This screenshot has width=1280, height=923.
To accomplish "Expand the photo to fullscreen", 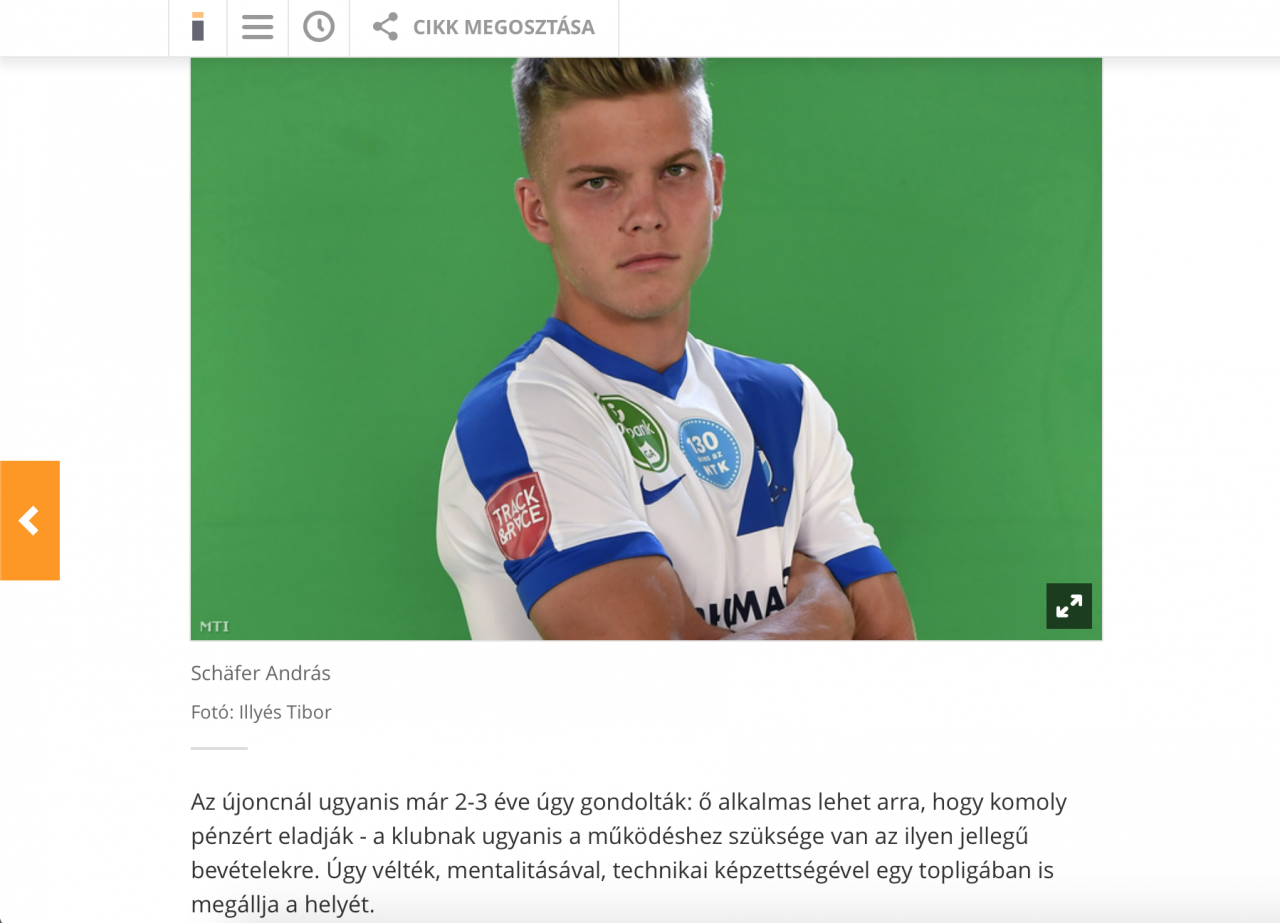I will pos(1069,606).
